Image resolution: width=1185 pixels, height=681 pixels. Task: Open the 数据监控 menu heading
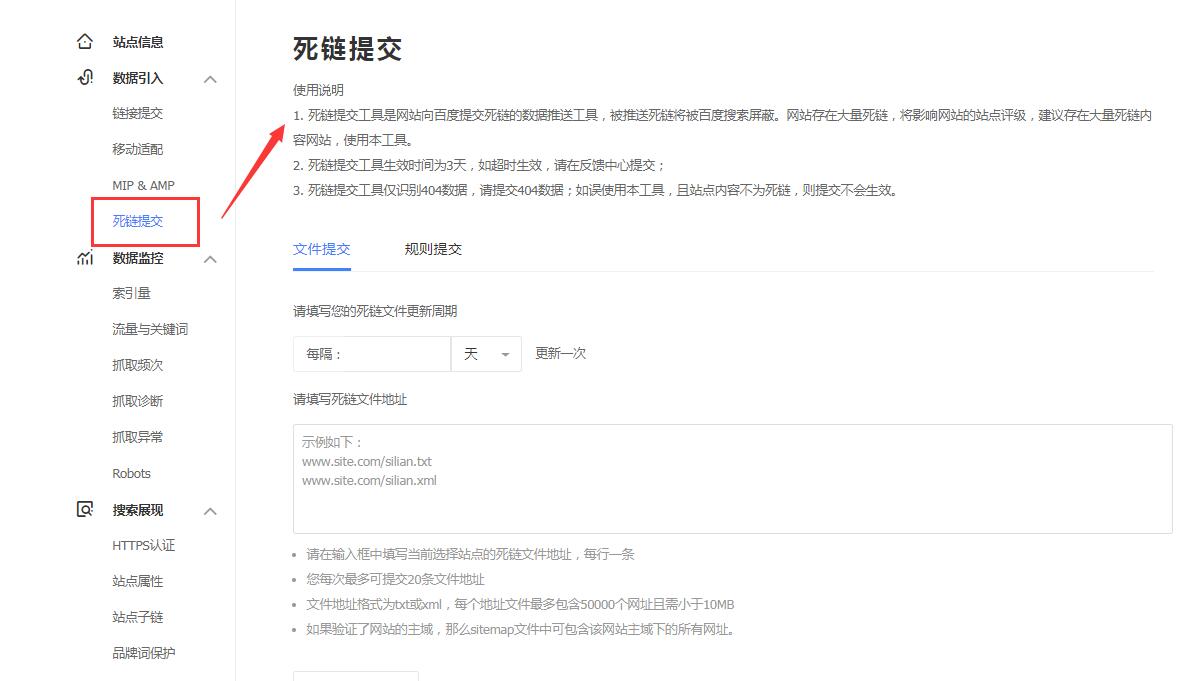pyautogui.click(x=138, y=258)
